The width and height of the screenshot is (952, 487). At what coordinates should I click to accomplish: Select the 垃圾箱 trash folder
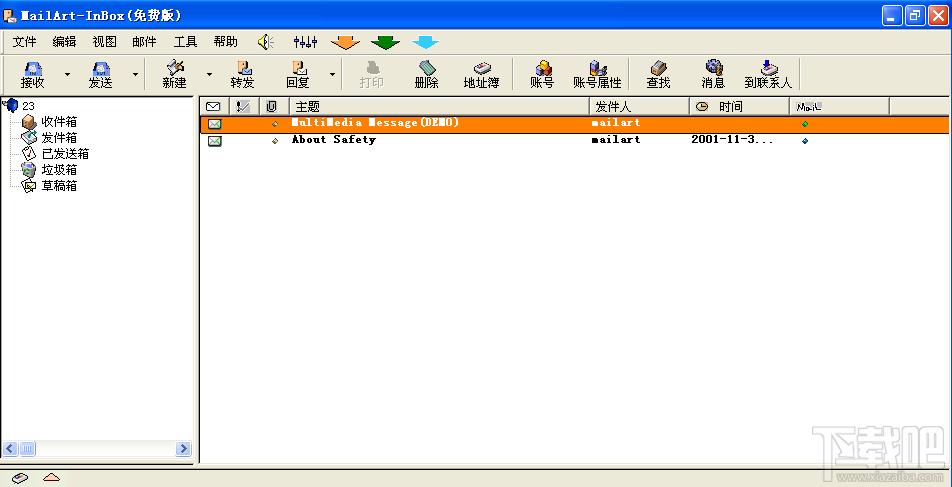pyautogui.click(x=59, y=170)
